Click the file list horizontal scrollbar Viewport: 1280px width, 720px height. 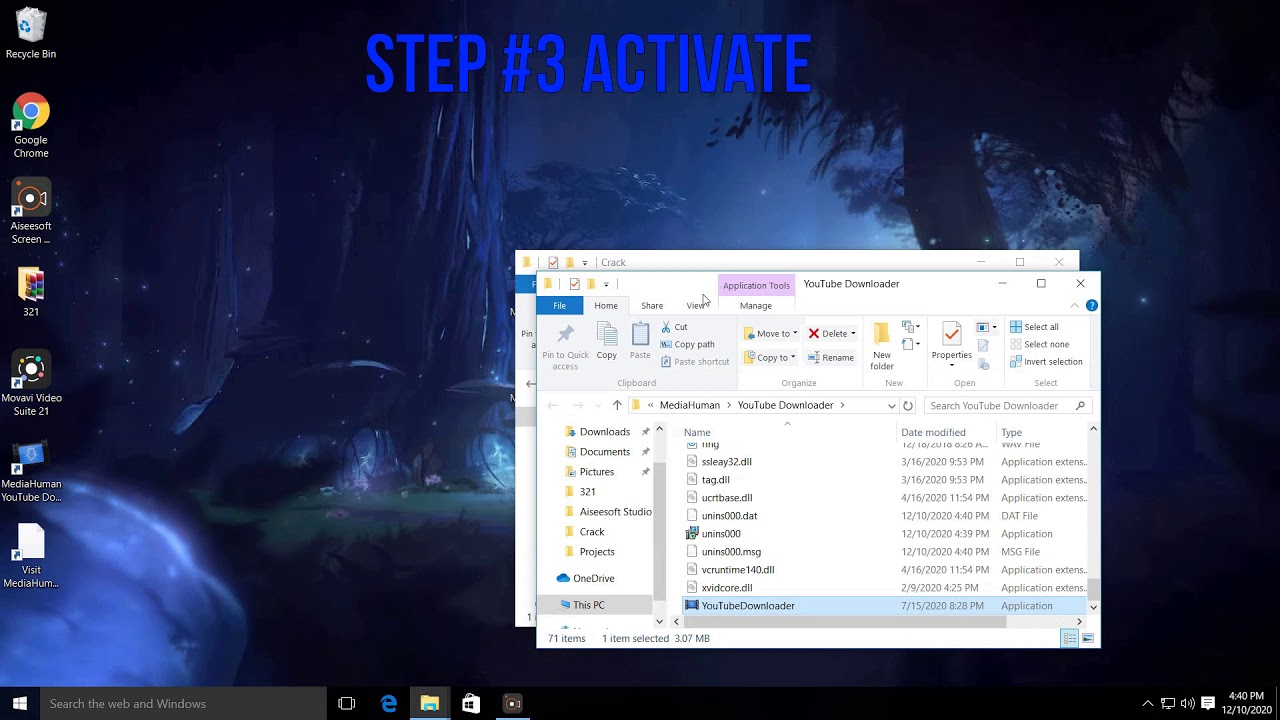click(845, 622)
